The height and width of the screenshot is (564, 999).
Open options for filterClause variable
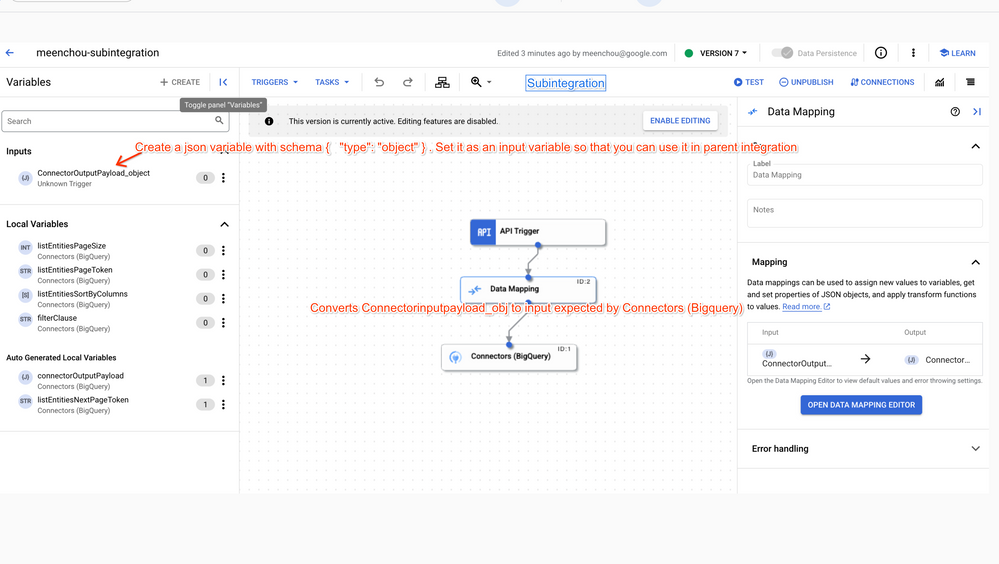(x=223, y=322)
